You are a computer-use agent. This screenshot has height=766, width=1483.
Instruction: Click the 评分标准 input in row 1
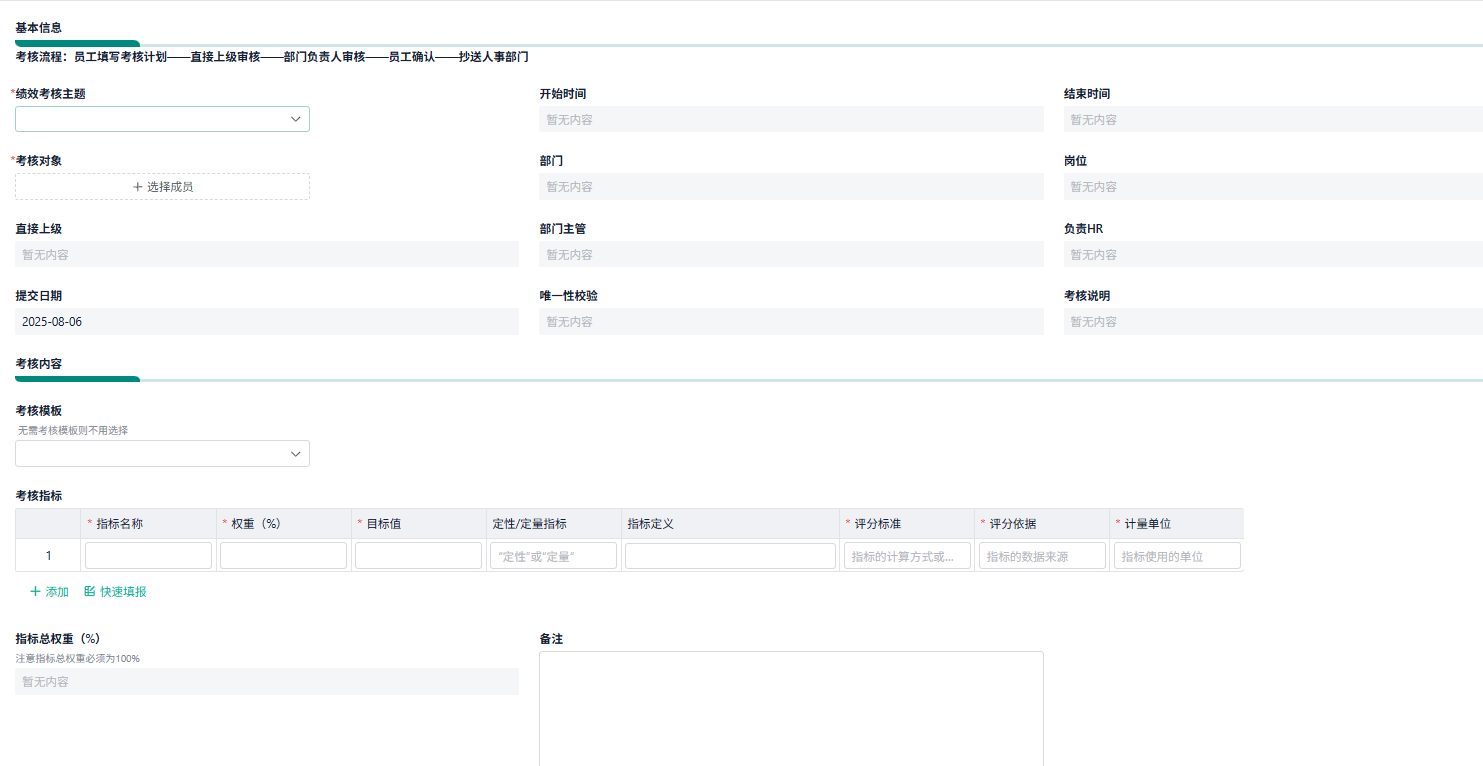click(907, 556)
